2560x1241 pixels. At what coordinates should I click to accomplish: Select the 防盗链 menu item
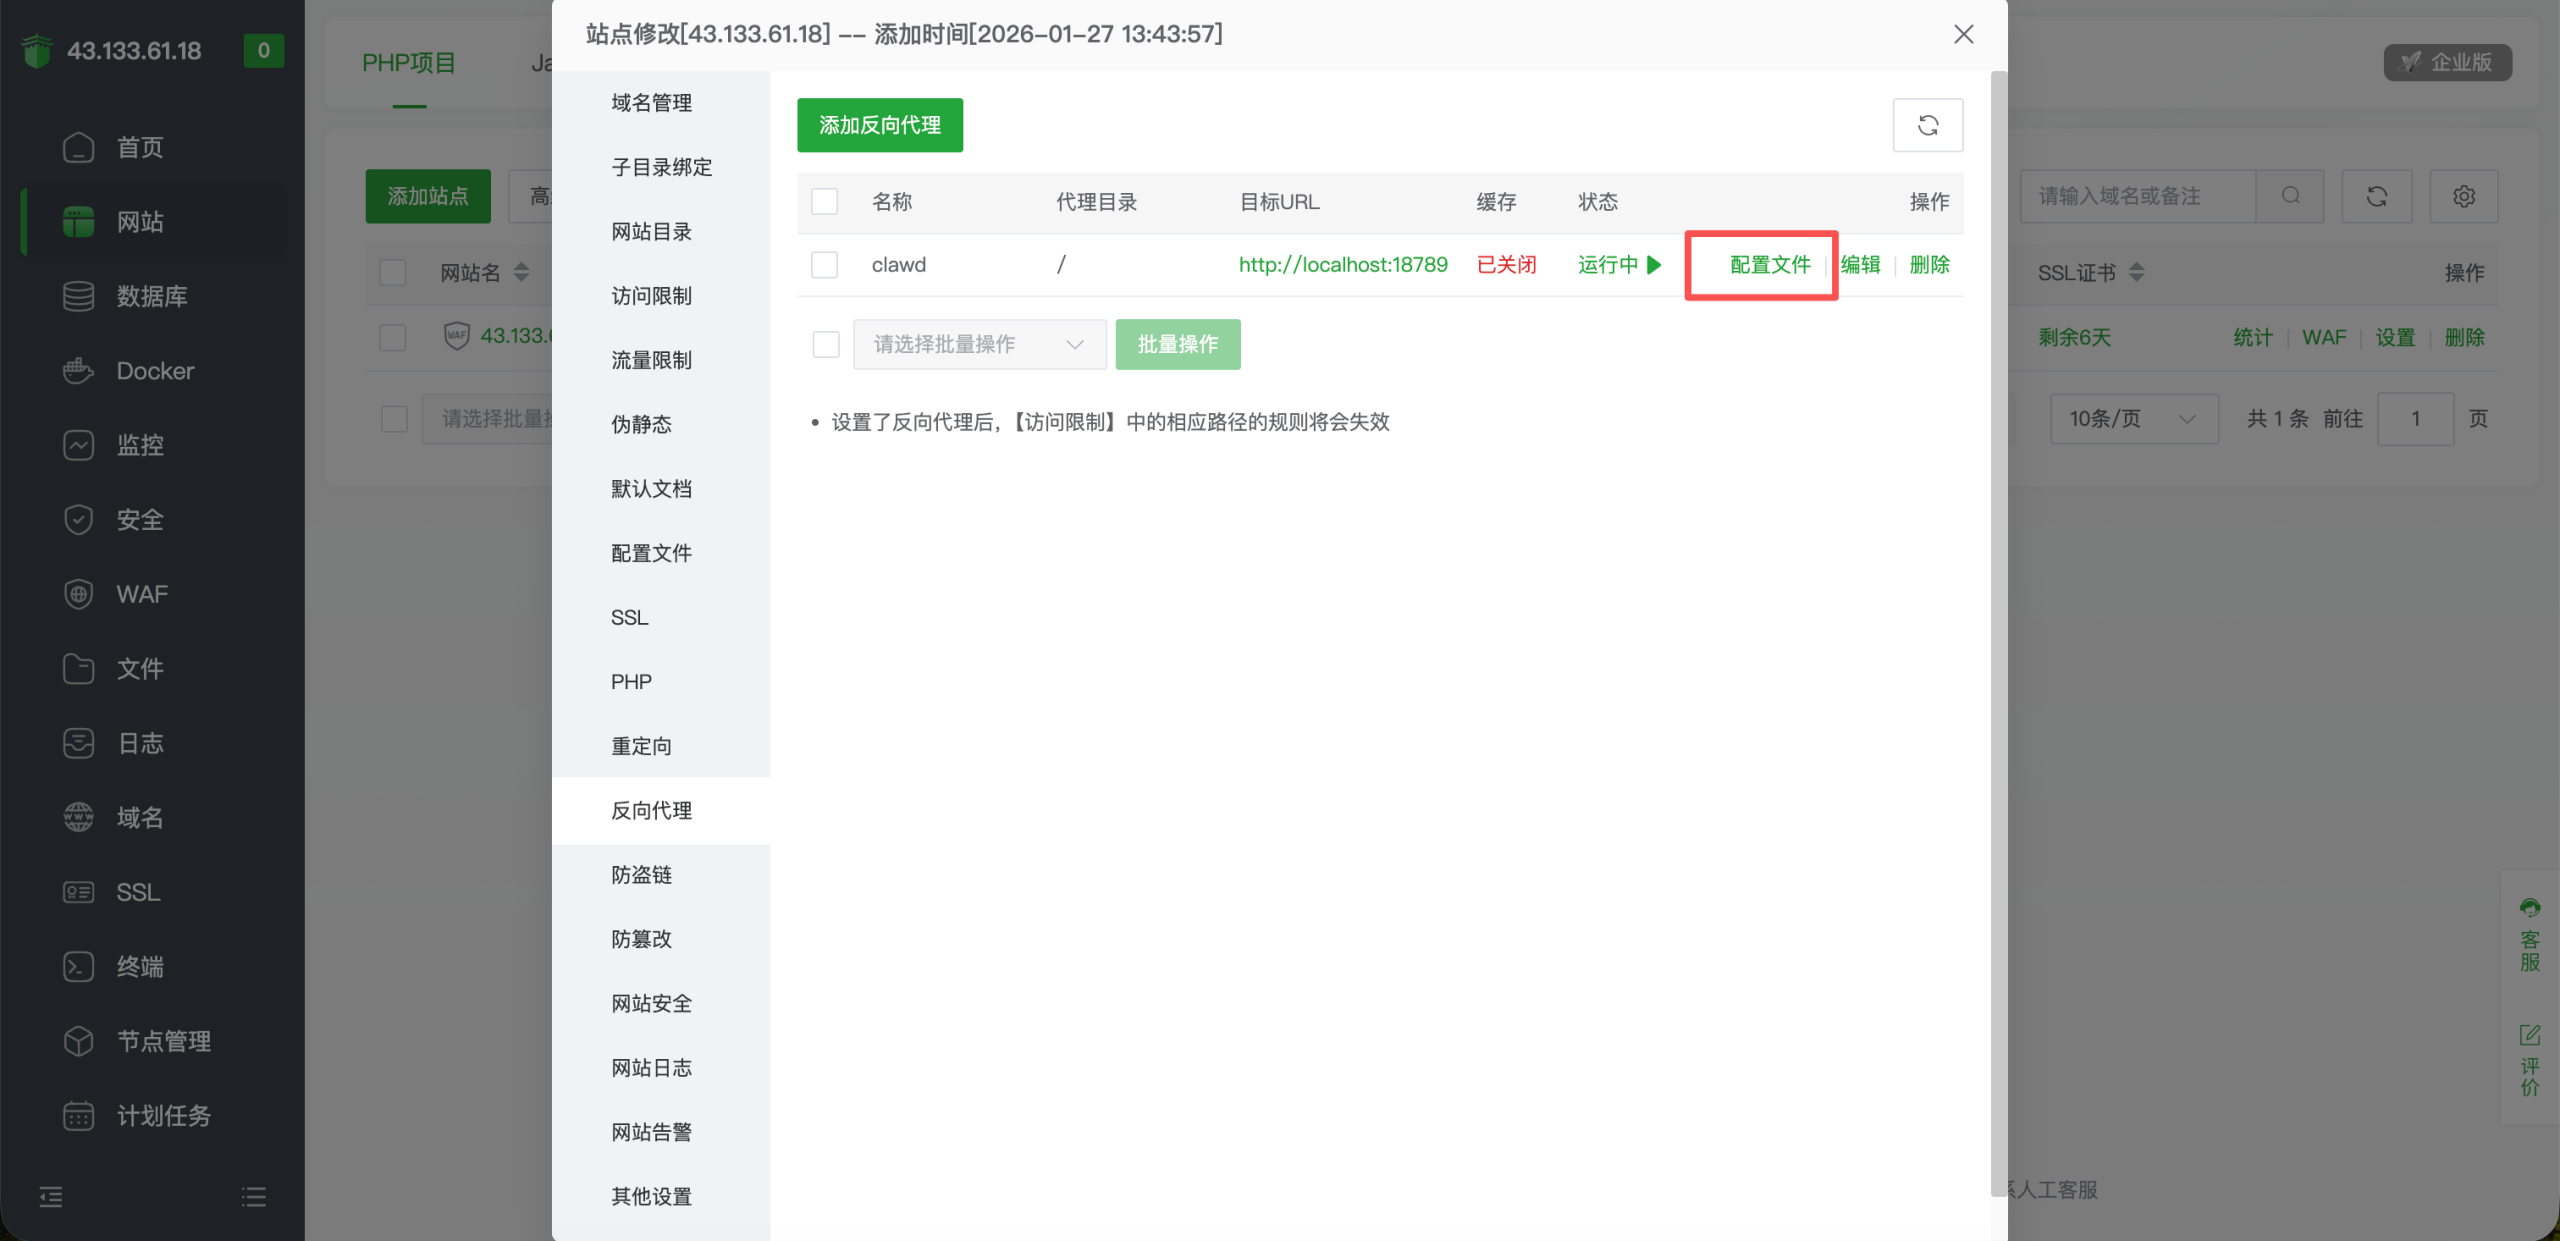[x=641, y=875]
